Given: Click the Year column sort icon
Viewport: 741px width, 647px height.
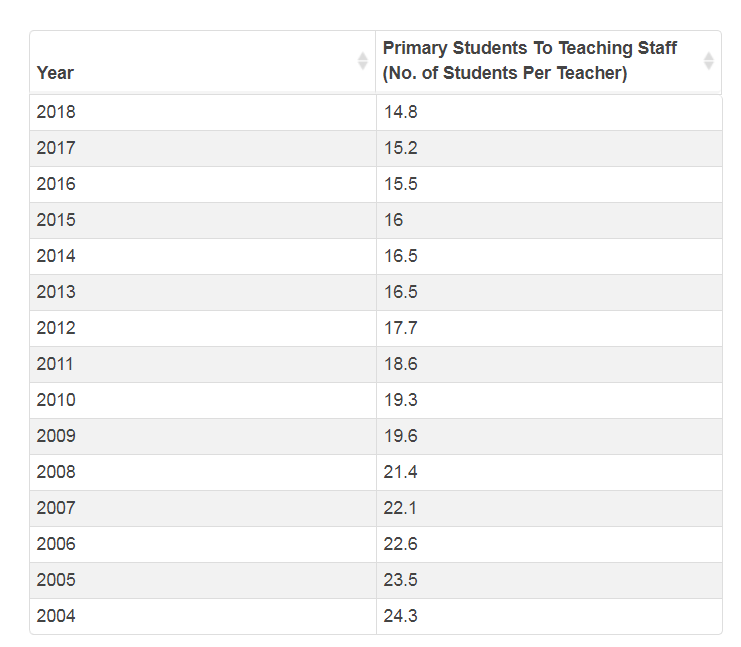Looking at the screenshot, I should click(362, 61).
